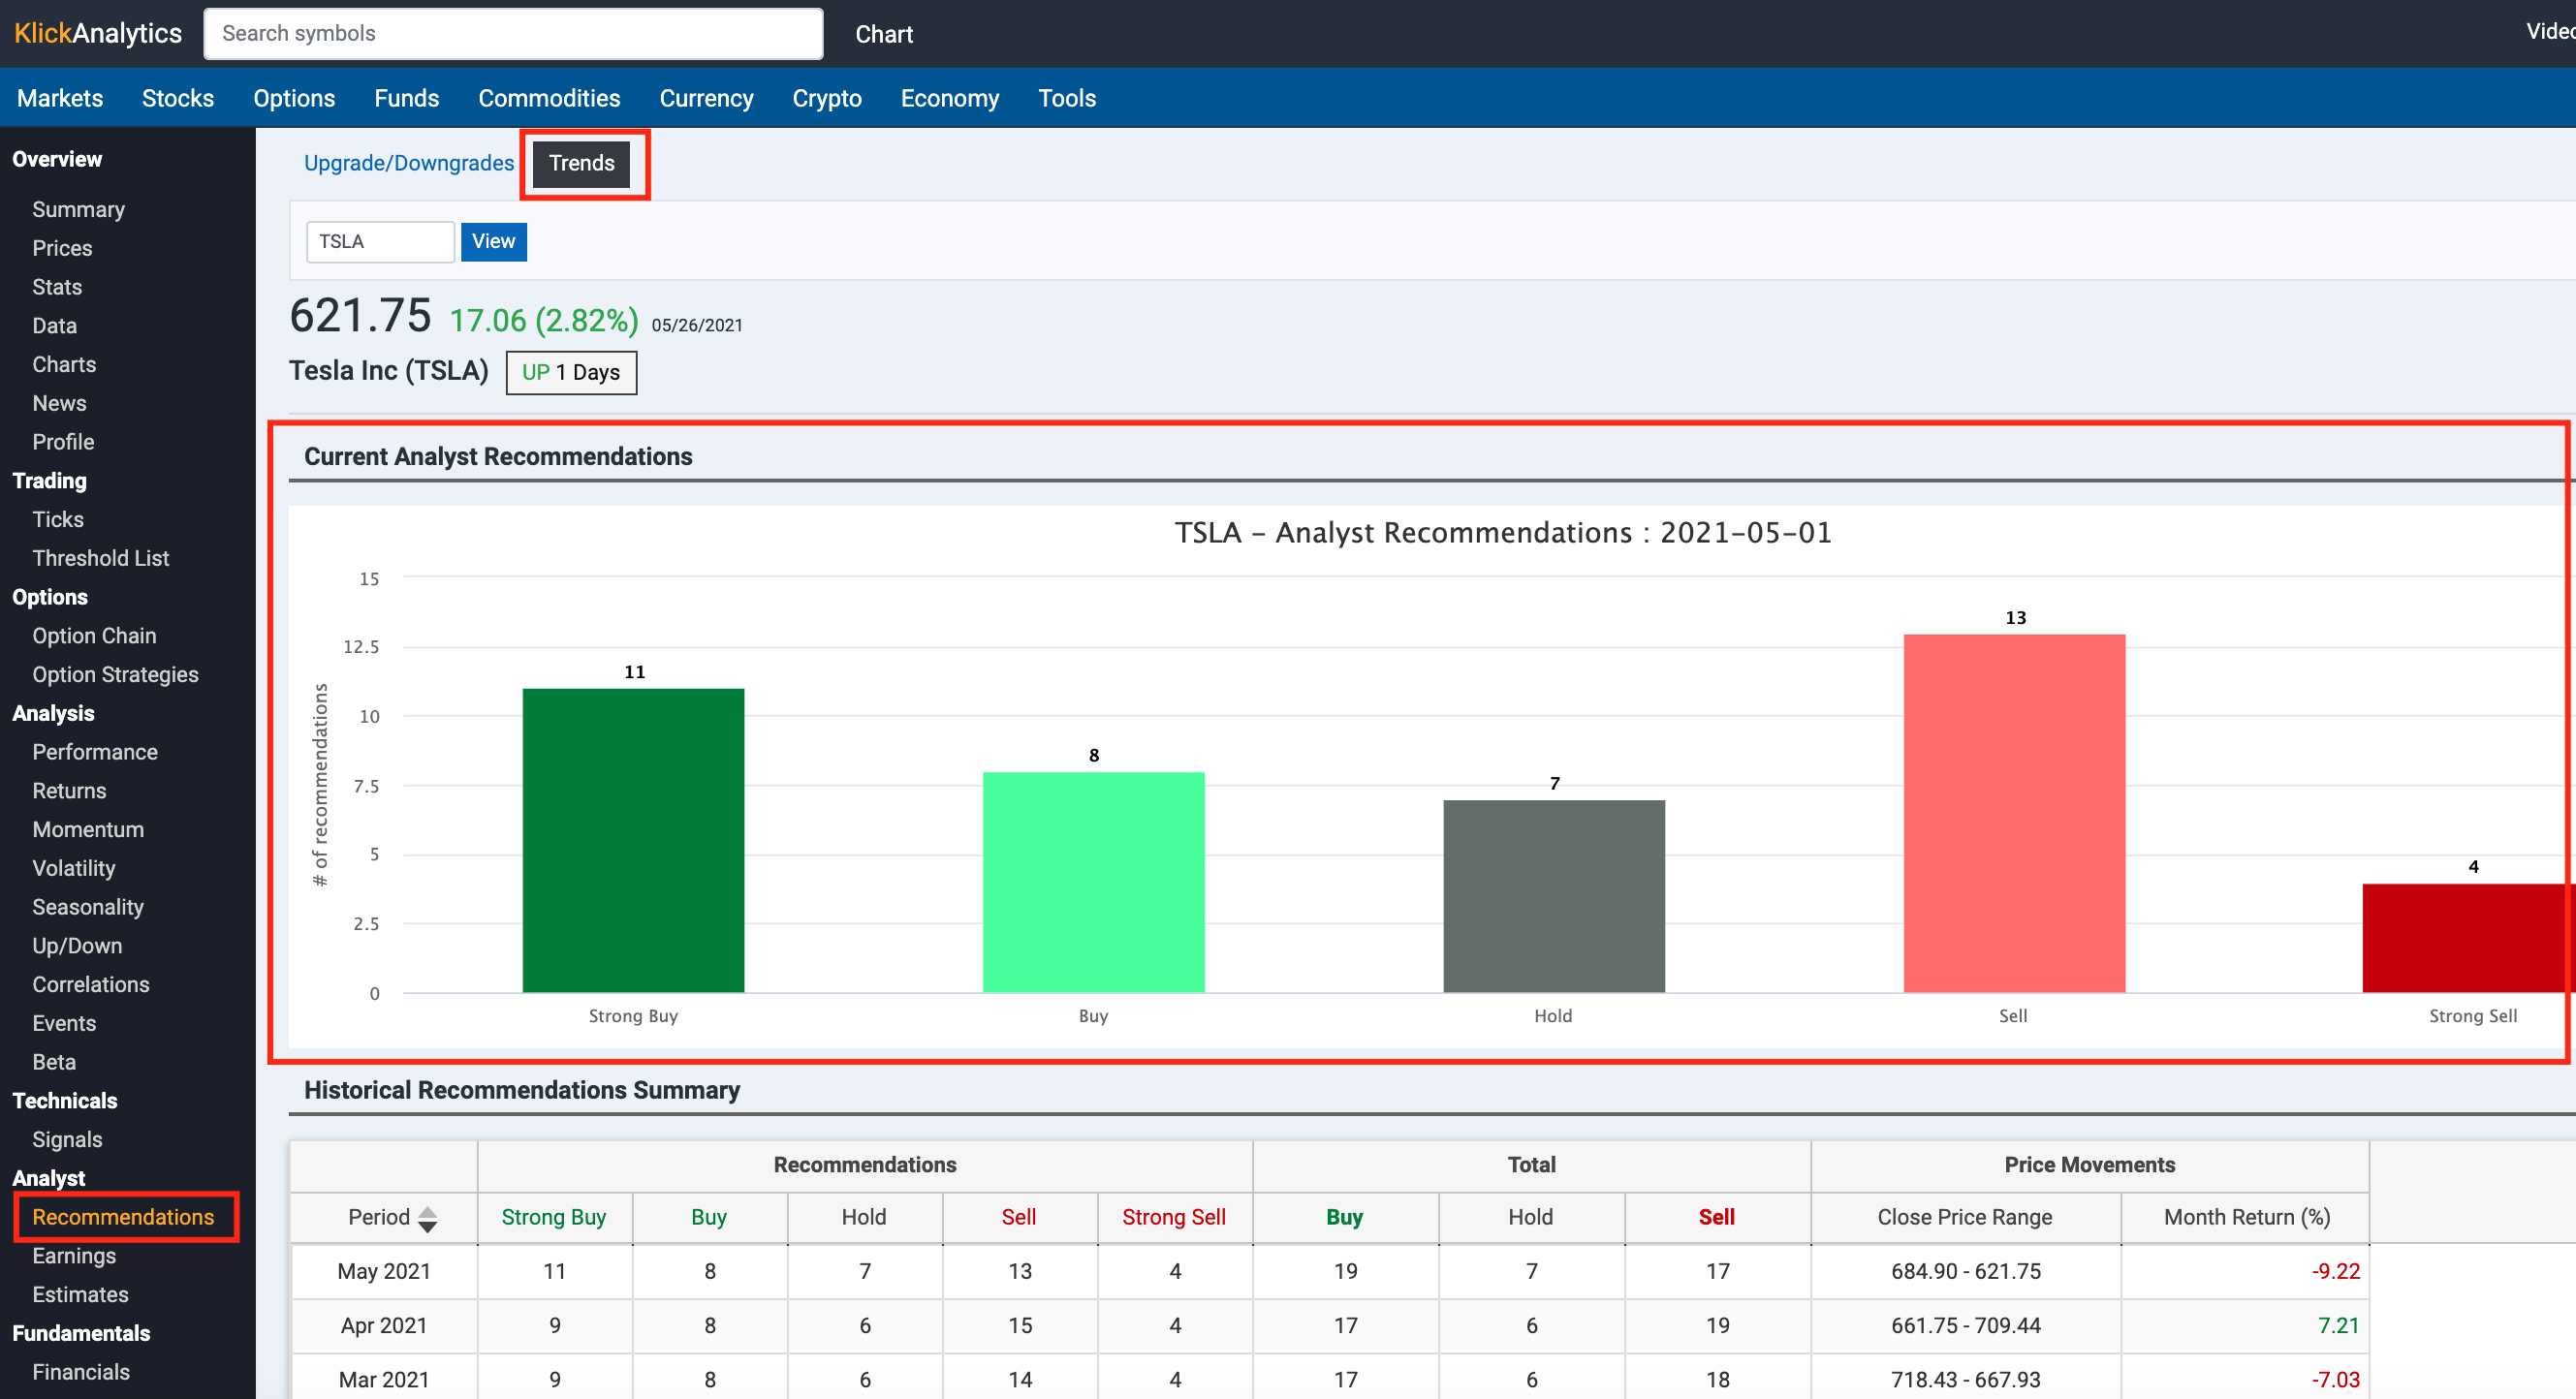The height and width of the screenshot is (1399, 2576).
Task: Open Up/Down in the sidebar
Action: coord(77,946)
